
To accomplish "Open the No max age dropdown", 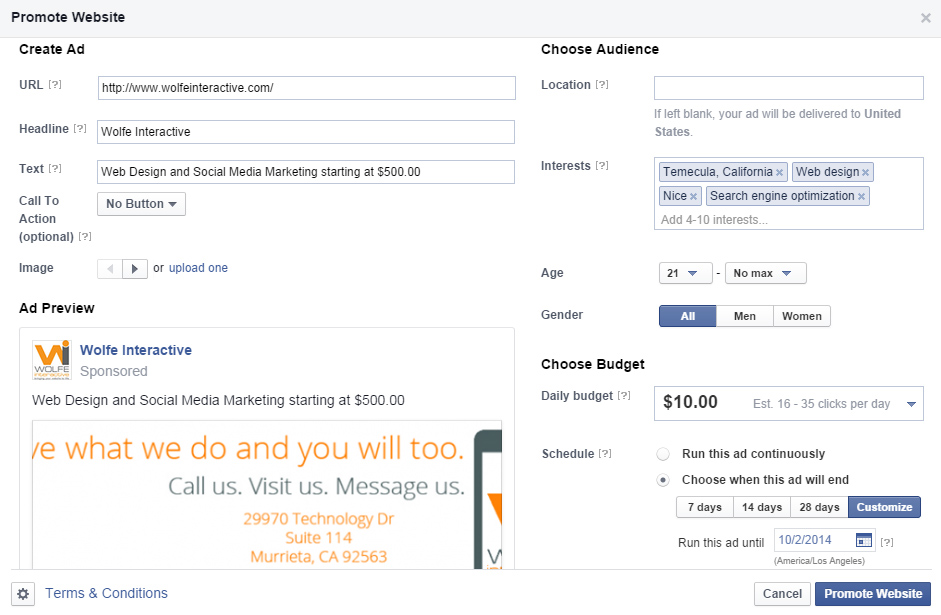I will tap(766, 274).
